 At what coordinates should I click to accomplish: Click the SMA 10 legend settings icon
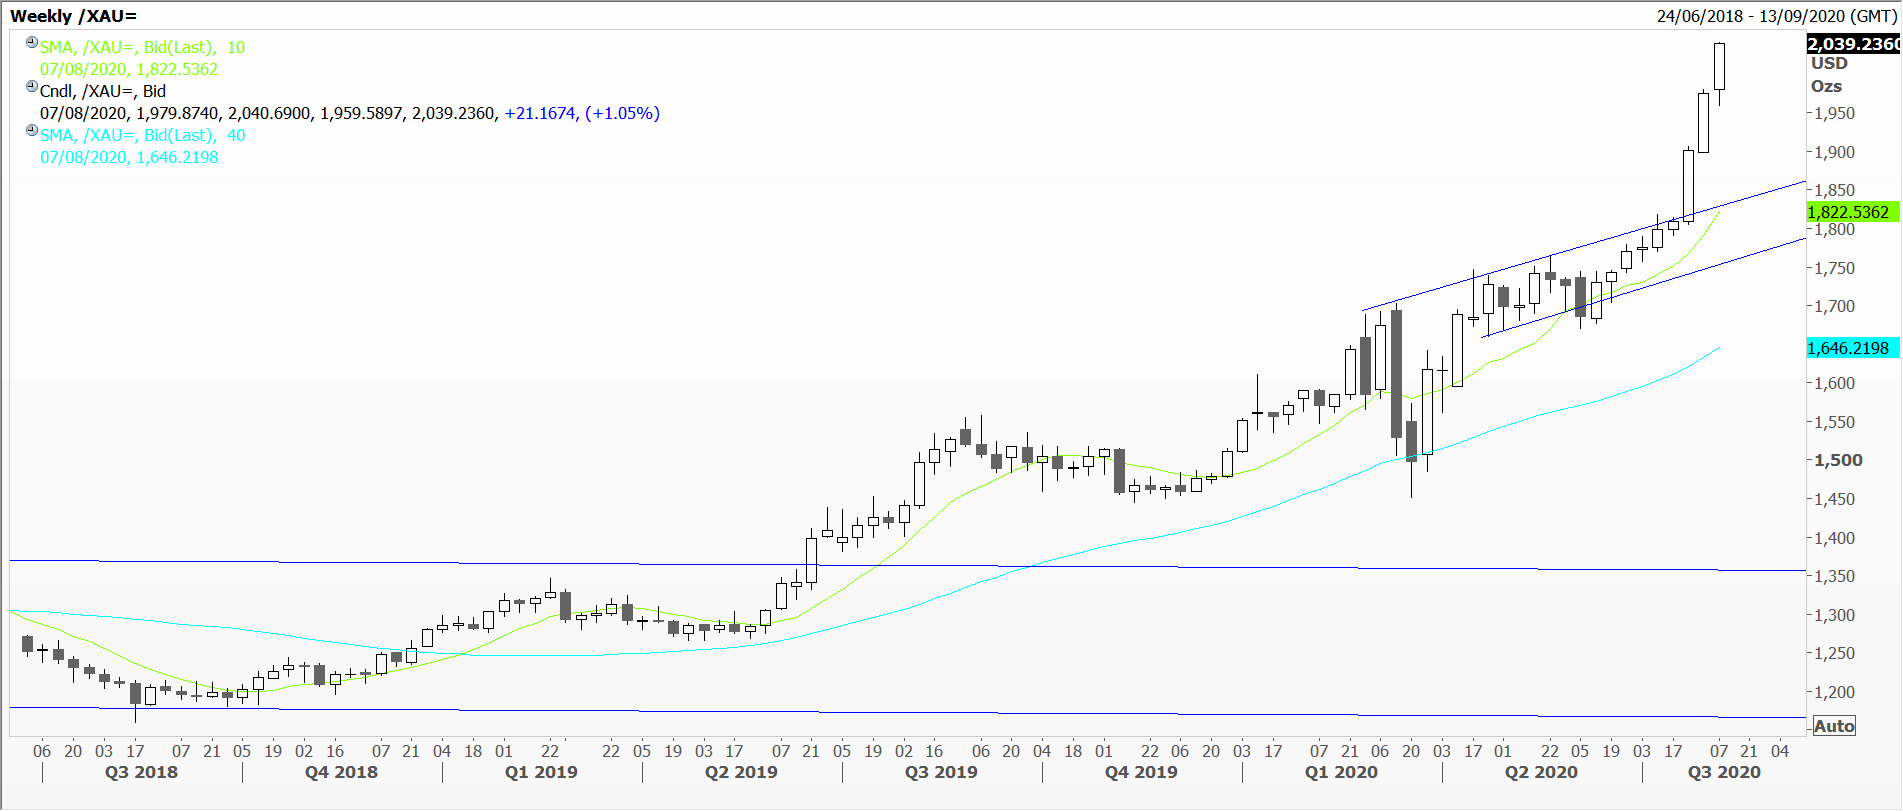(32, 43)
